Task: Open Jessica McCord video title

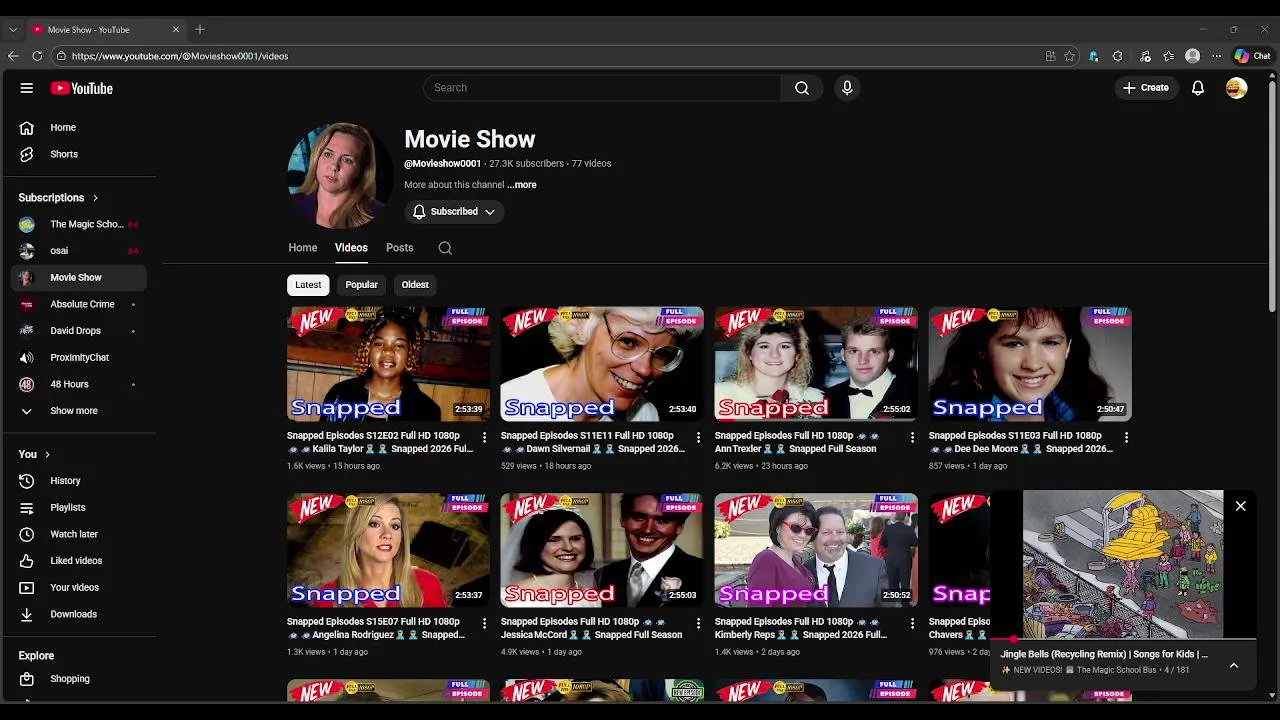Action: (x=591, y=628)
